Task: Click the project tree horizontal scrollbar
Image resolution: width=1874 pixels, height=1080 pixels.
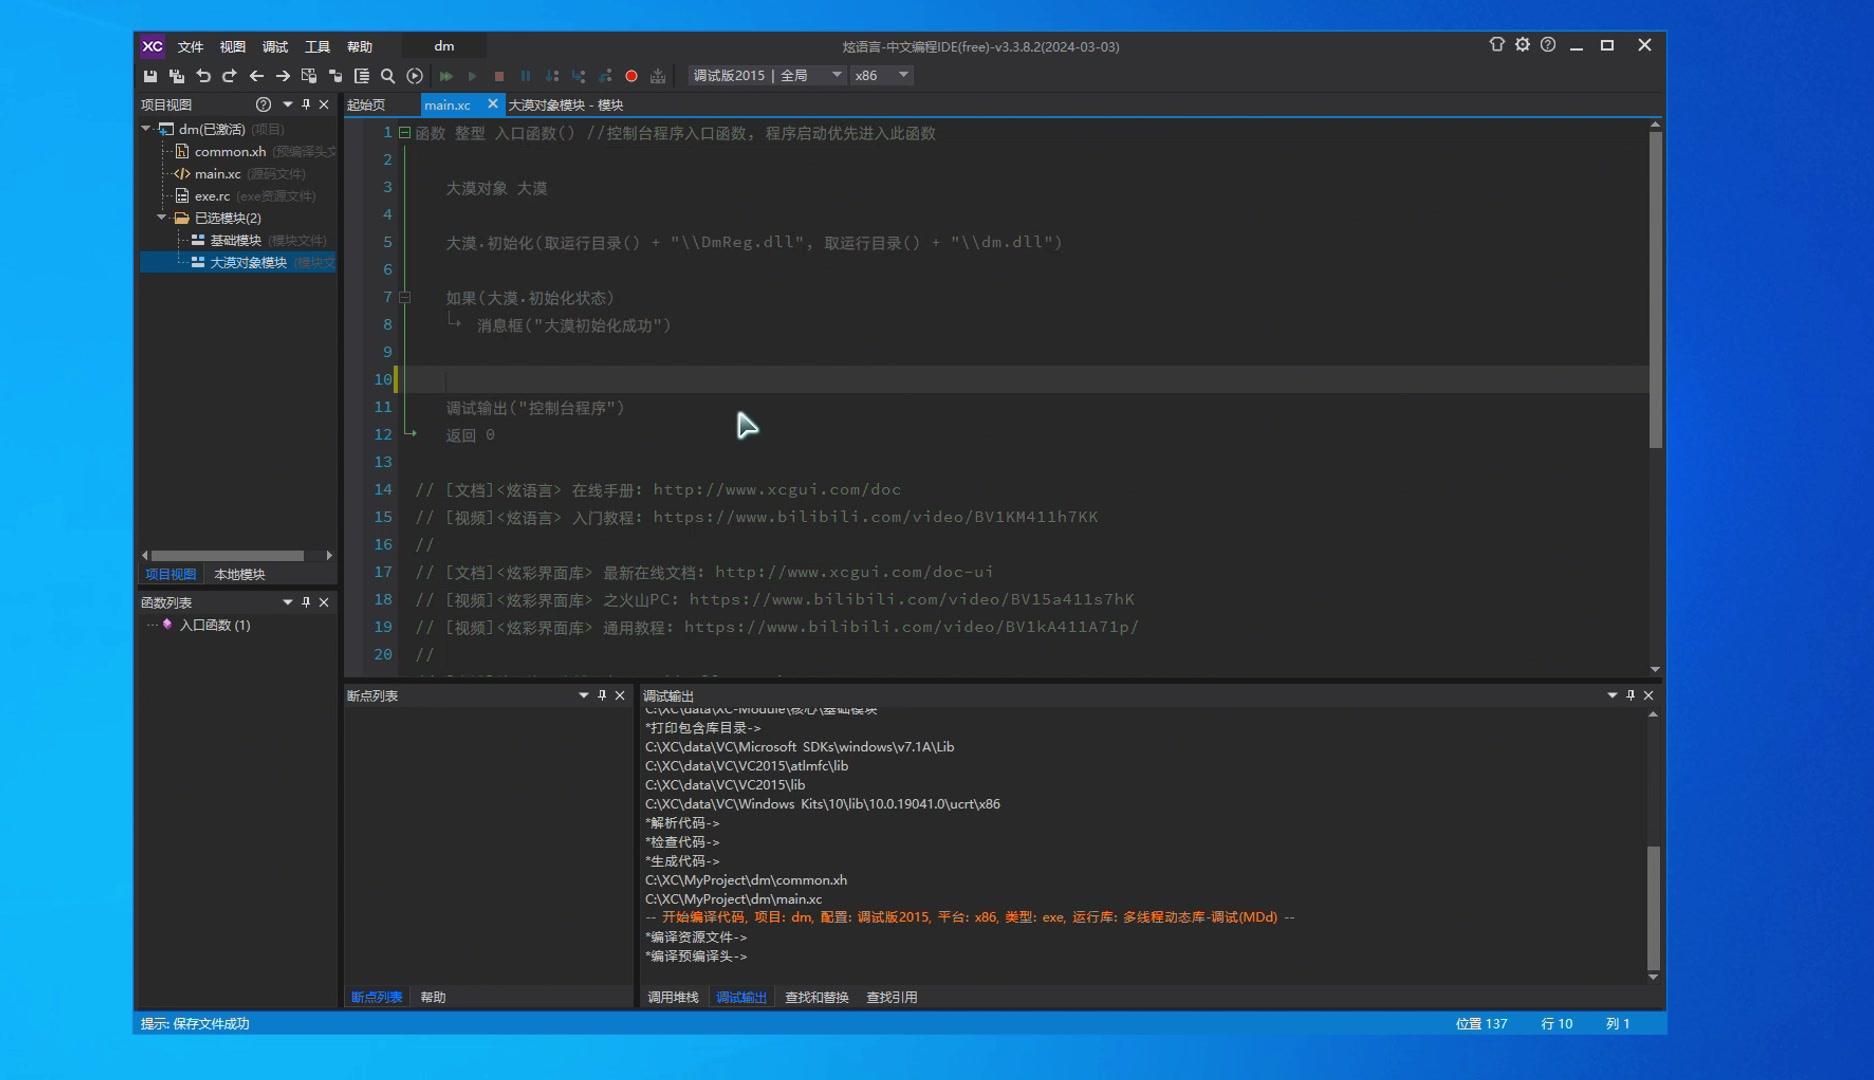Action: [x=228, y=555]
